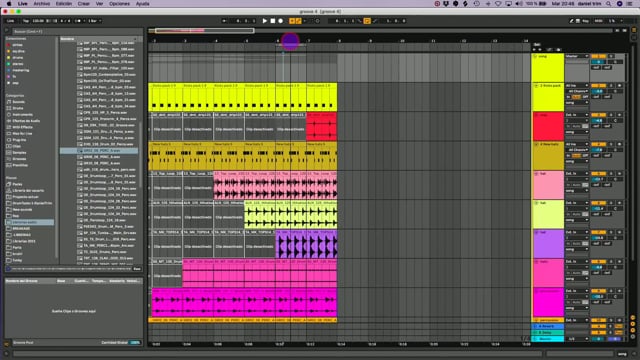Select the highlighted GR02 percussion sample file

[x=99, y=151]
